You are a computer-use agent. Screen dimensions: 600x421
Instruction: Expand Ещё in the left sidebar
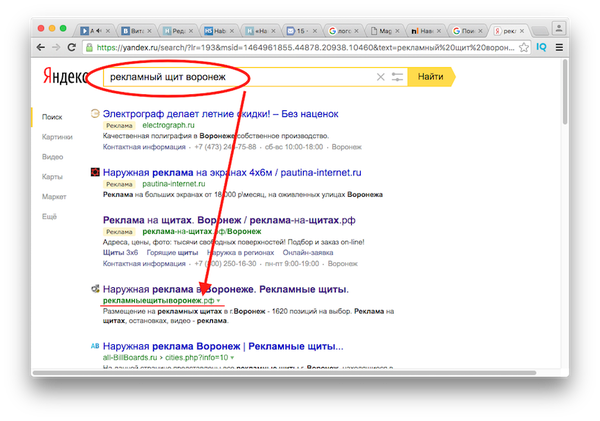click(49, 217)
